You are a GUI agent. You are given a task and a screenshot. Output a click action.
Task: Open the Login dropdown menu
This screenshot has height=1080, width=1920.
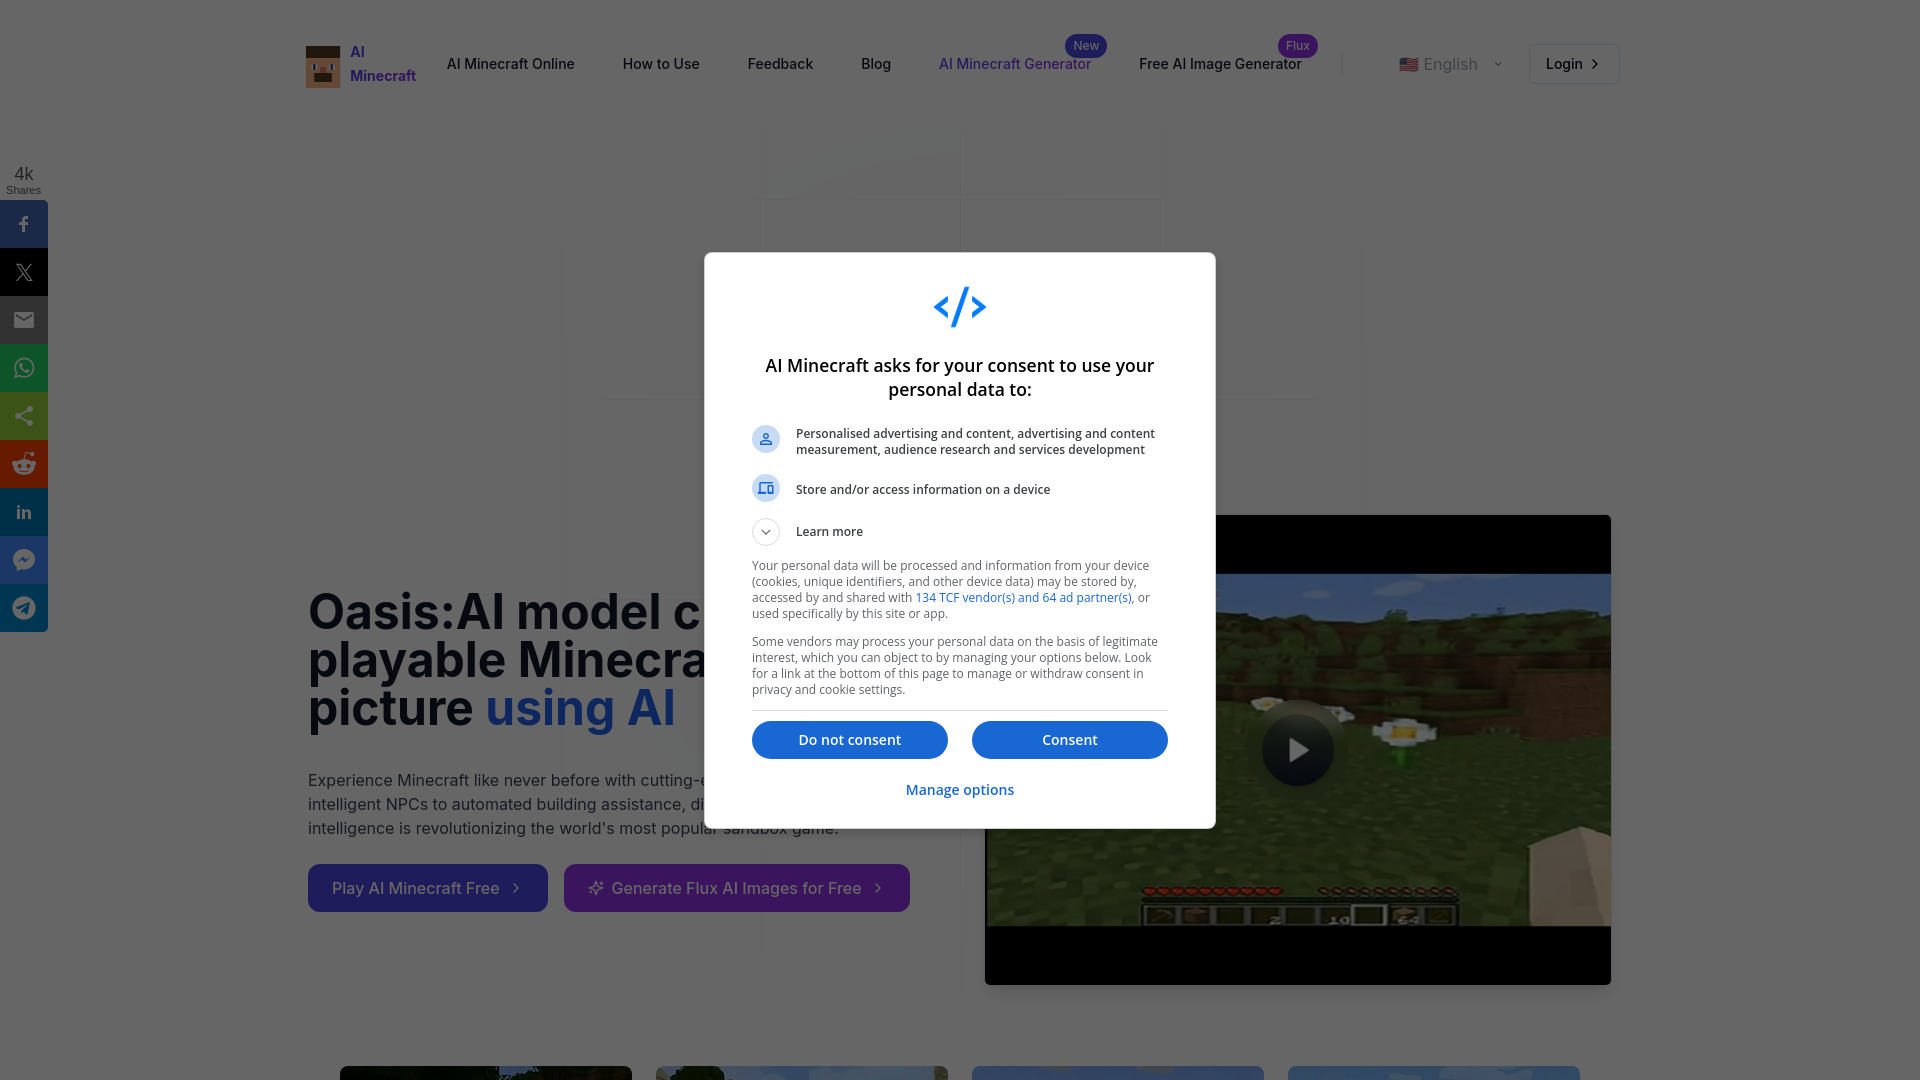click(x=1573, y=63)
